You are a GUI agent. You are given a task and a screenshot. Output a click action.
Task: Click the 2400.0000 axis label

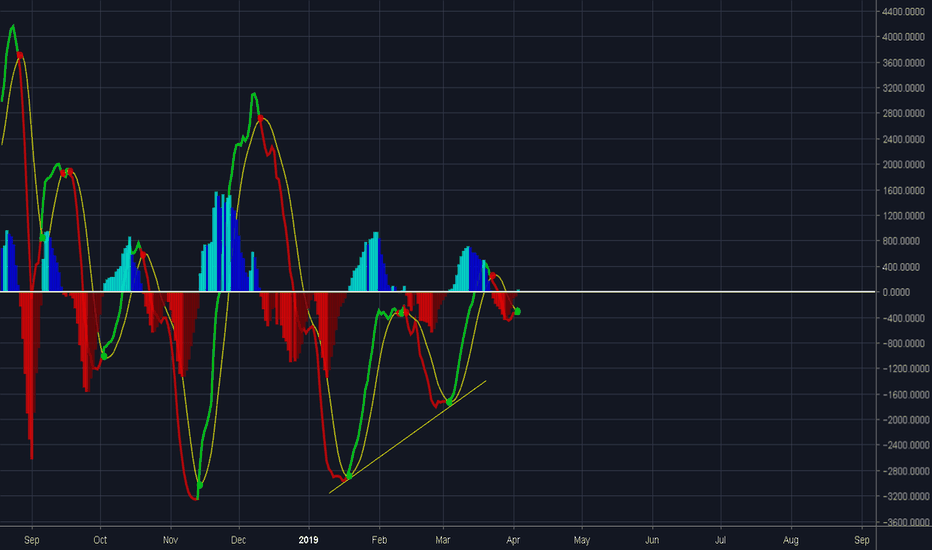pos(903,139)
